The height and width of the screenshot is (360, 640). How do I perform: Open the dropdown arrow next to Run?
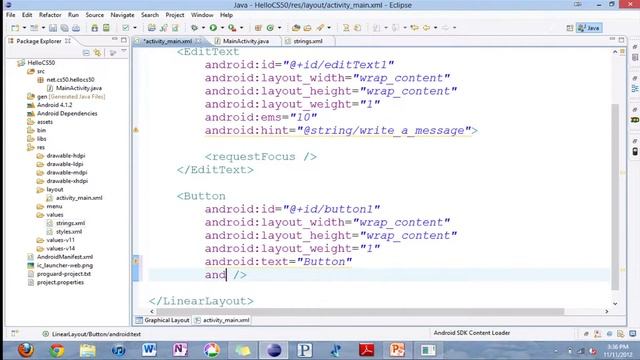(222, 28)
